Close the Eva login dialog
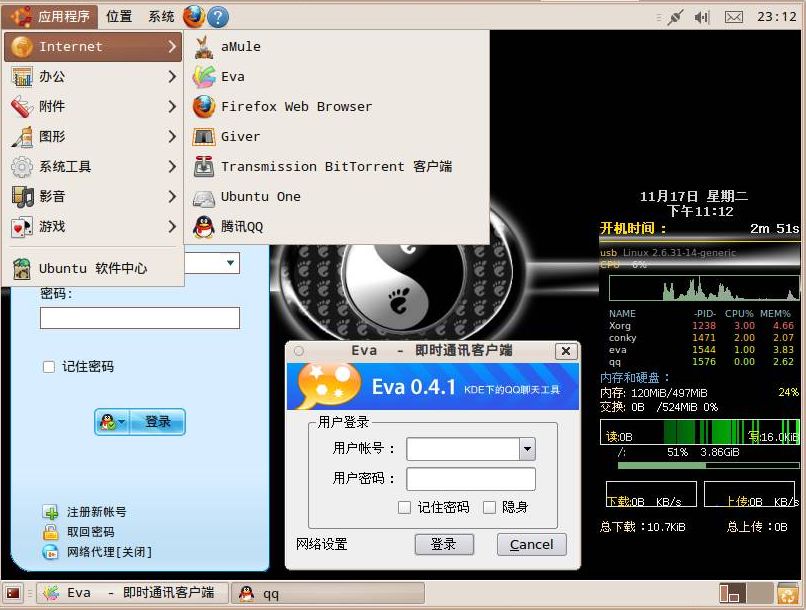The width and height of the screenshot is (806, 610). tap(566, 351)
